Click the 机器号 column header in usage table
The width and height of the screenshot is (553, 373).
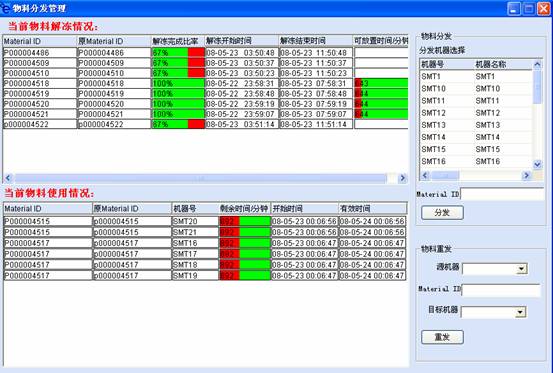coord(195,208)
